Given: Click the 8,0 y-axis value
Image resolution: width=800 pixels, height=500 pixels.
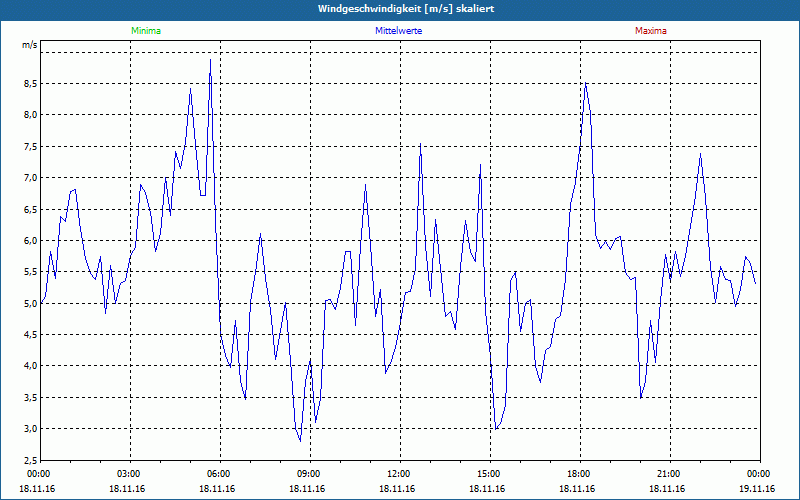Looking at the screenshot, I should click(x=31, y=115).
